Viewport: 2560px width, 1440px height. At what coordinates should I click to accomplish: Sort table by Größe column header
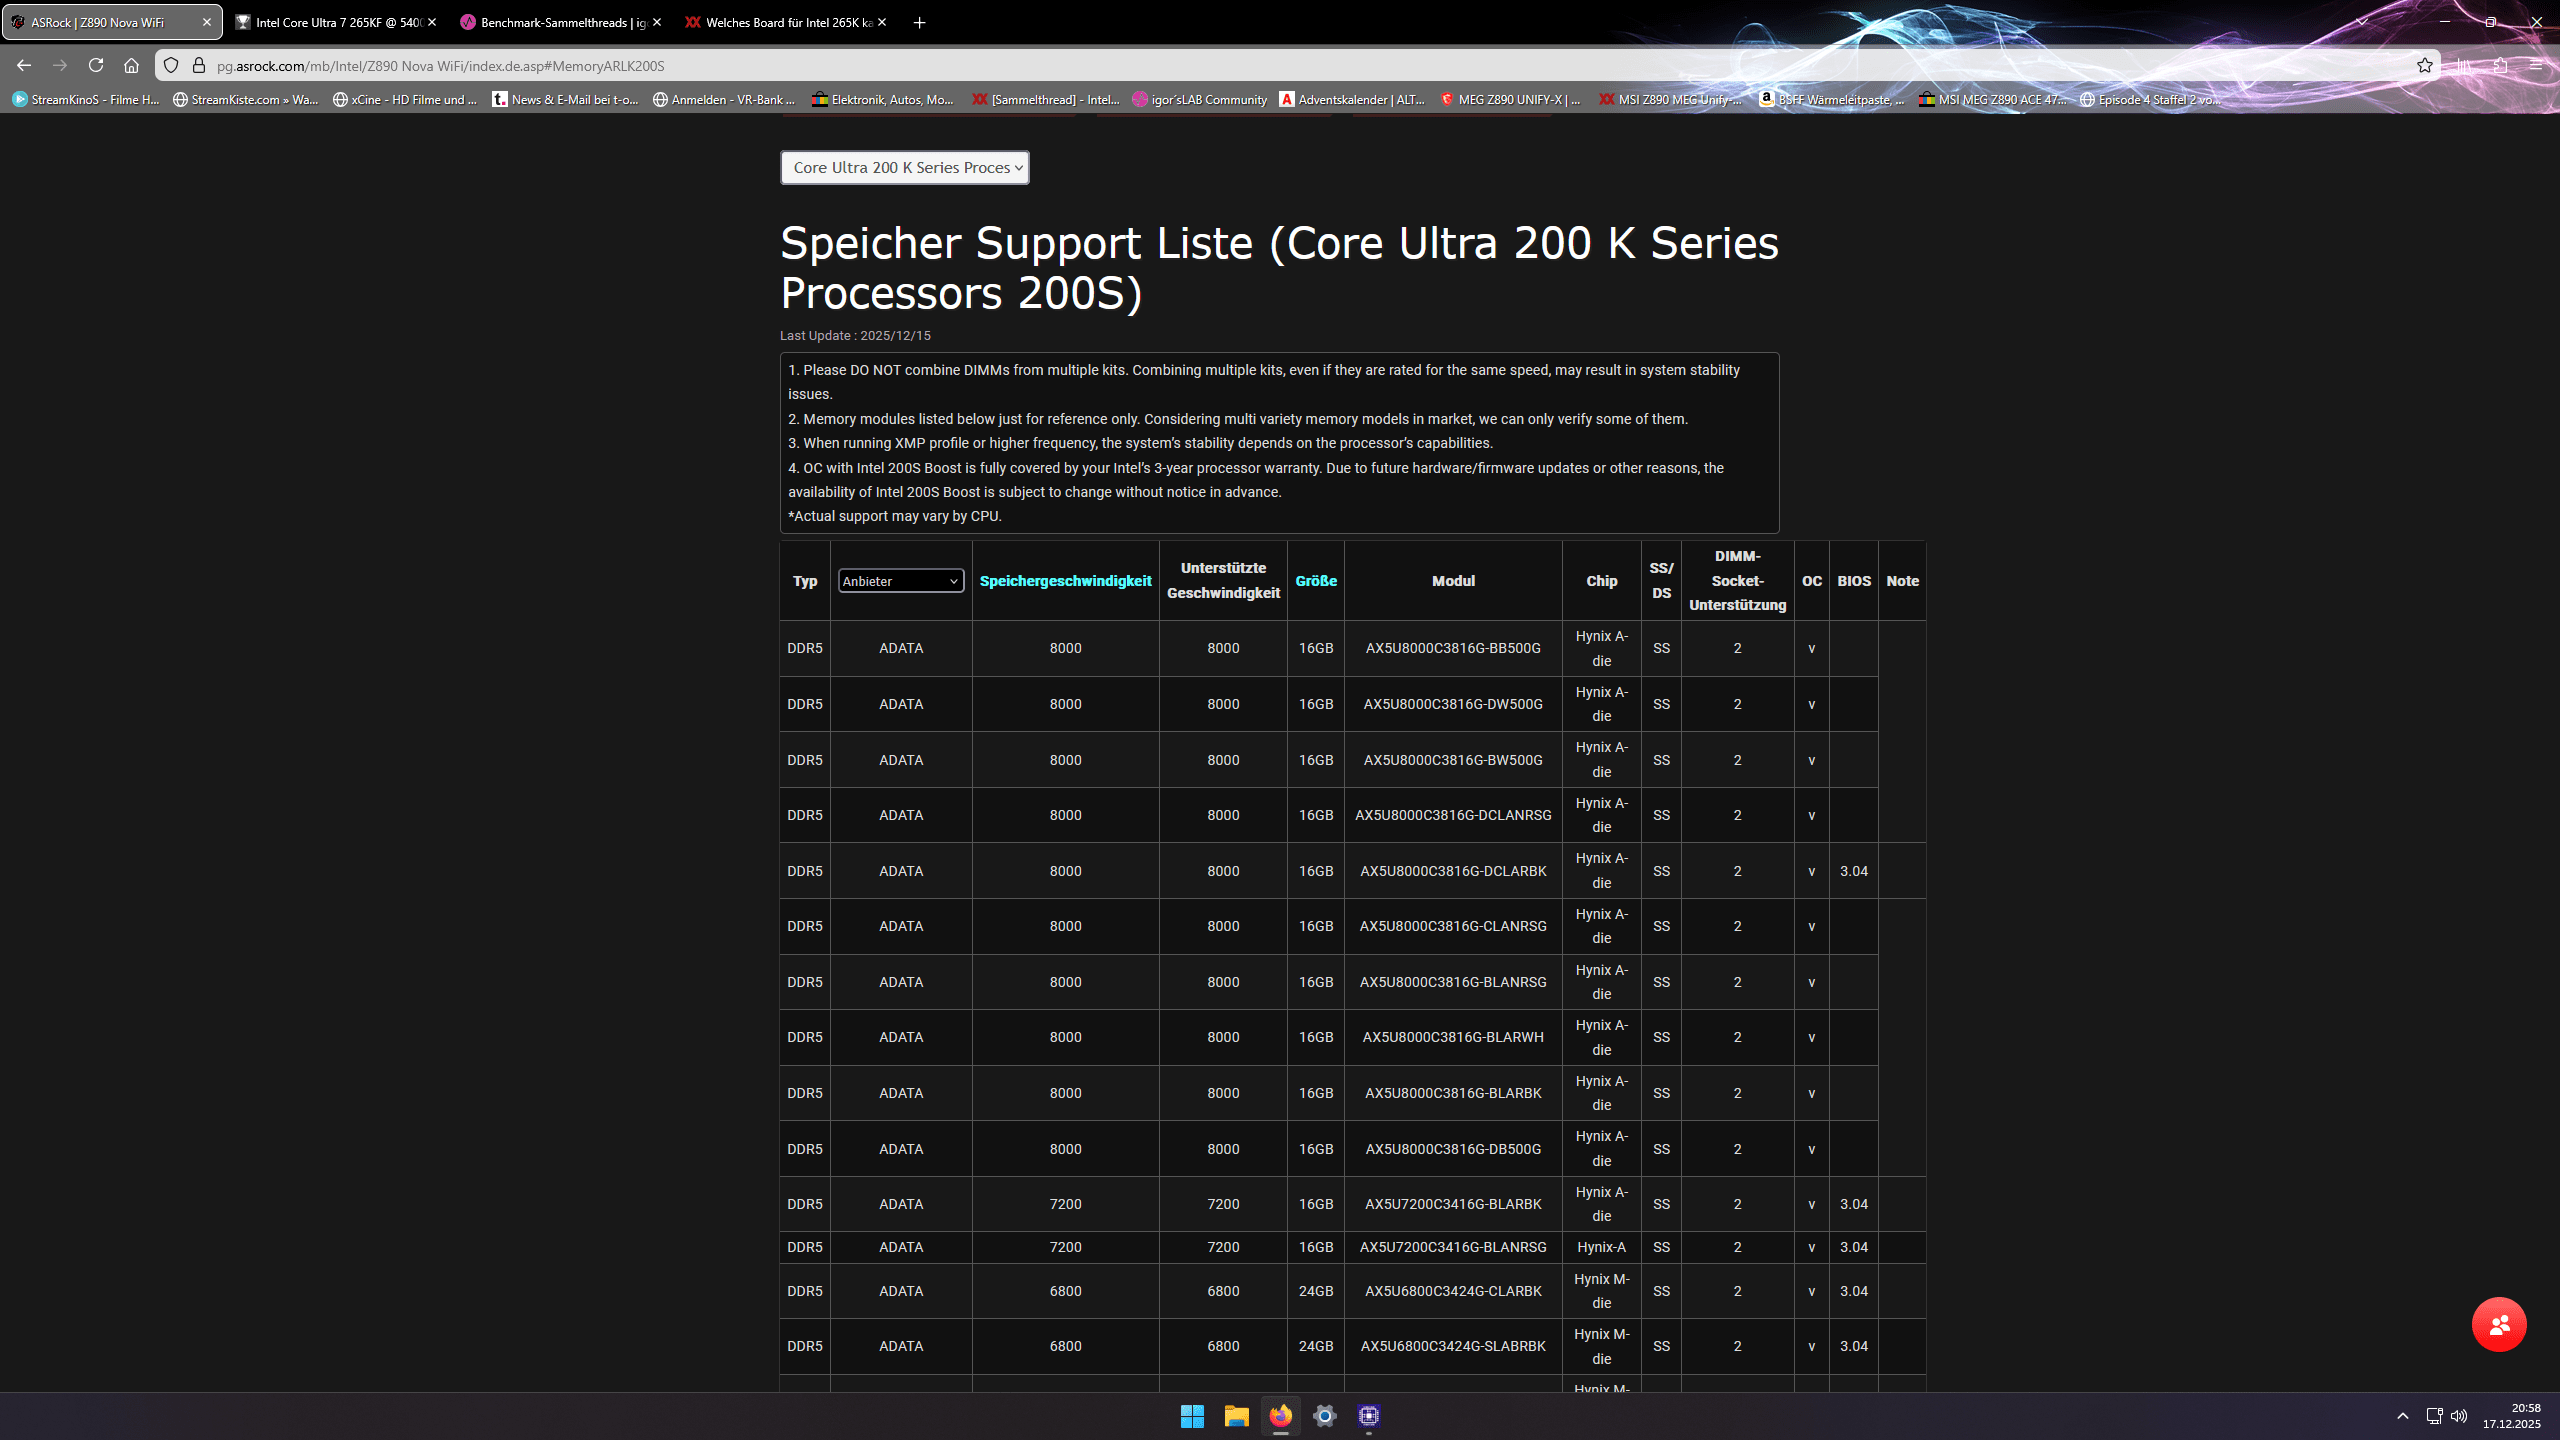pos(1315,581)
